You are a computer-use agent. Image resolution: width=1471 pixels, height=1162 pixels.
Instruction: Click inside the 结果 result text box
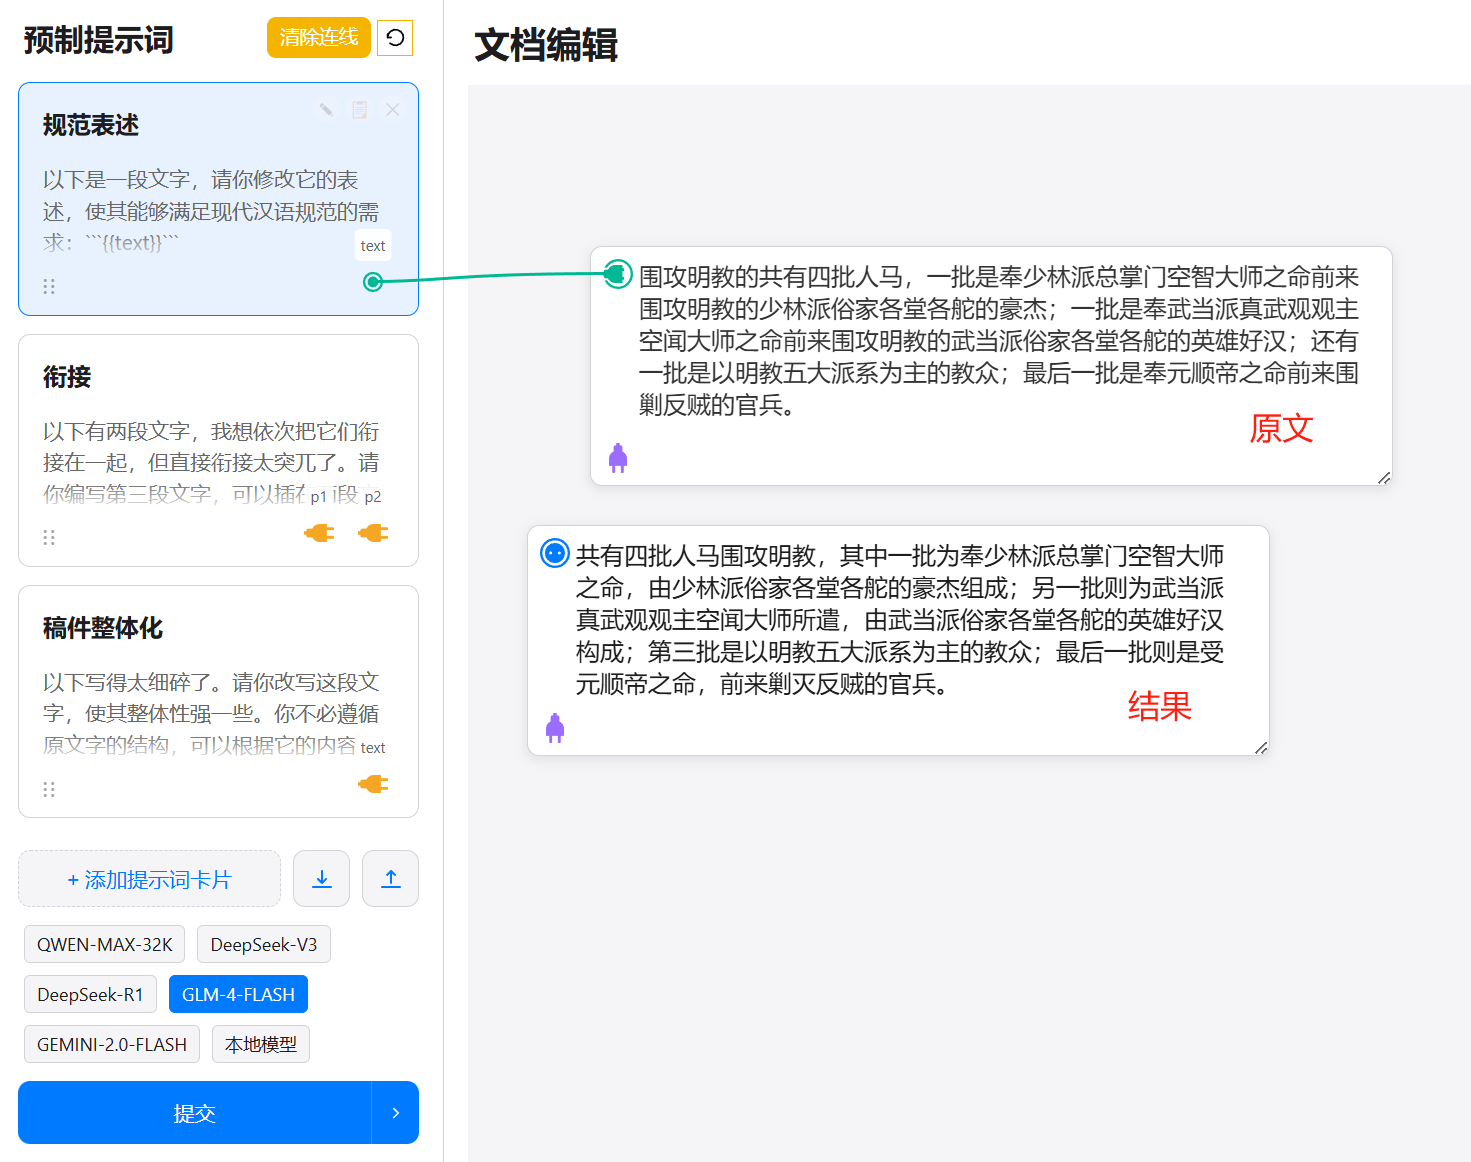(x=898, y=620)
